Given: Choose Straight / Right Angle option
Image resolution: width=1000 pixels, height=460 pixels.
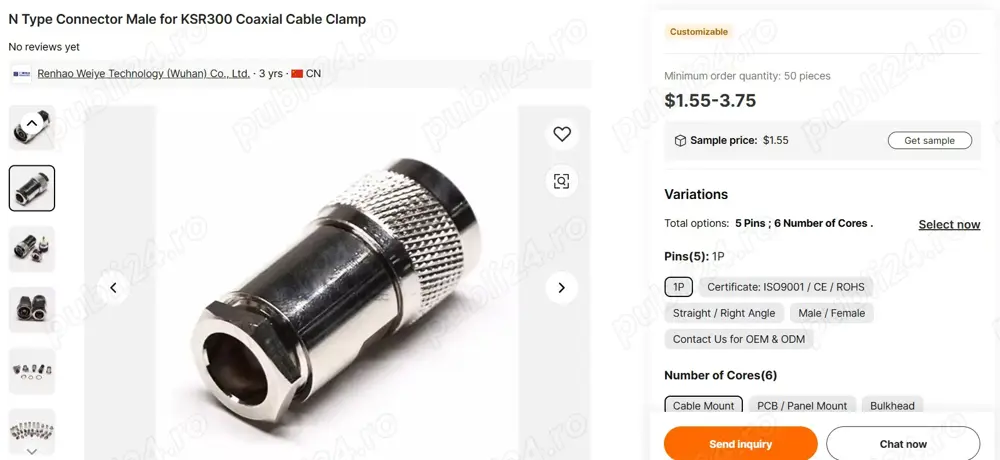Looking at the screenshot, I should point(724,313).
